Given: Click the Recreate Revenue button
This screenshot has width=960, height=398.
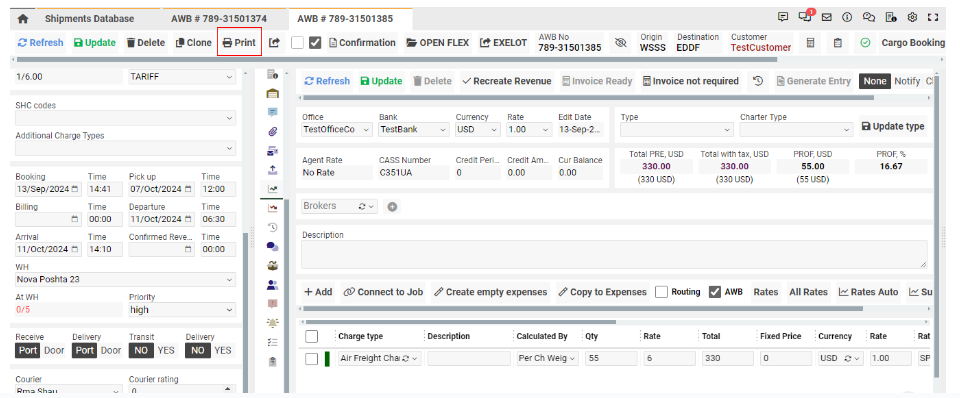Looking at the screenshot, I should pos(507,81).
